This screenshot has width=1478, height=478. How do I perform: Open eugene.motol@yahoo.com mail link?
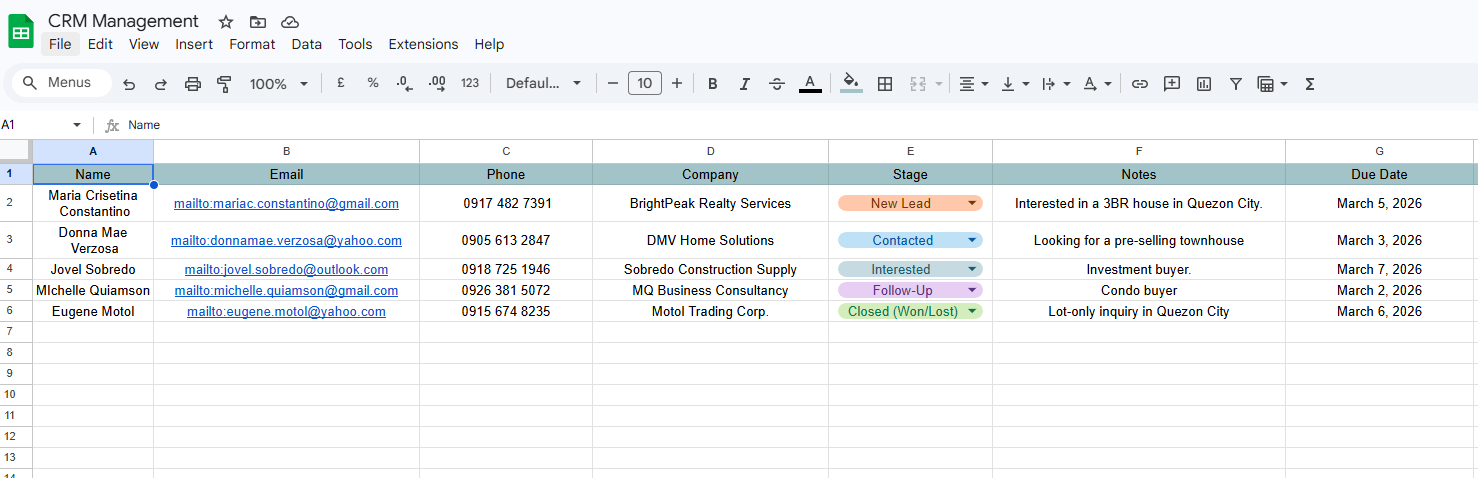(x=286, y=311)
